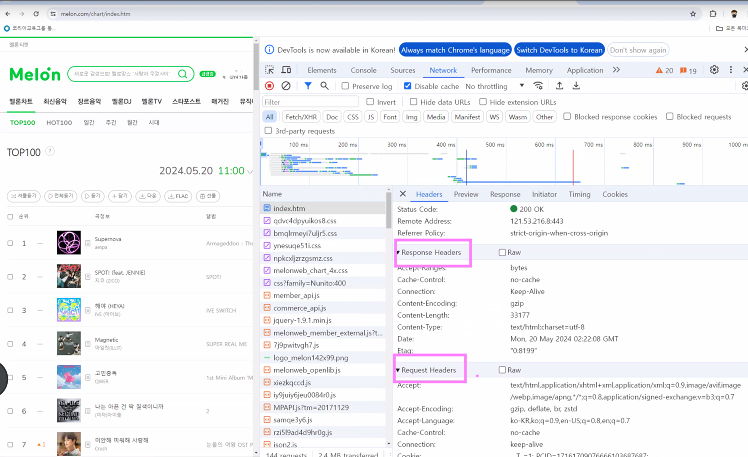The image size is (748, 457).
Task: Select index.htm in request list
Action: point(323,208)
